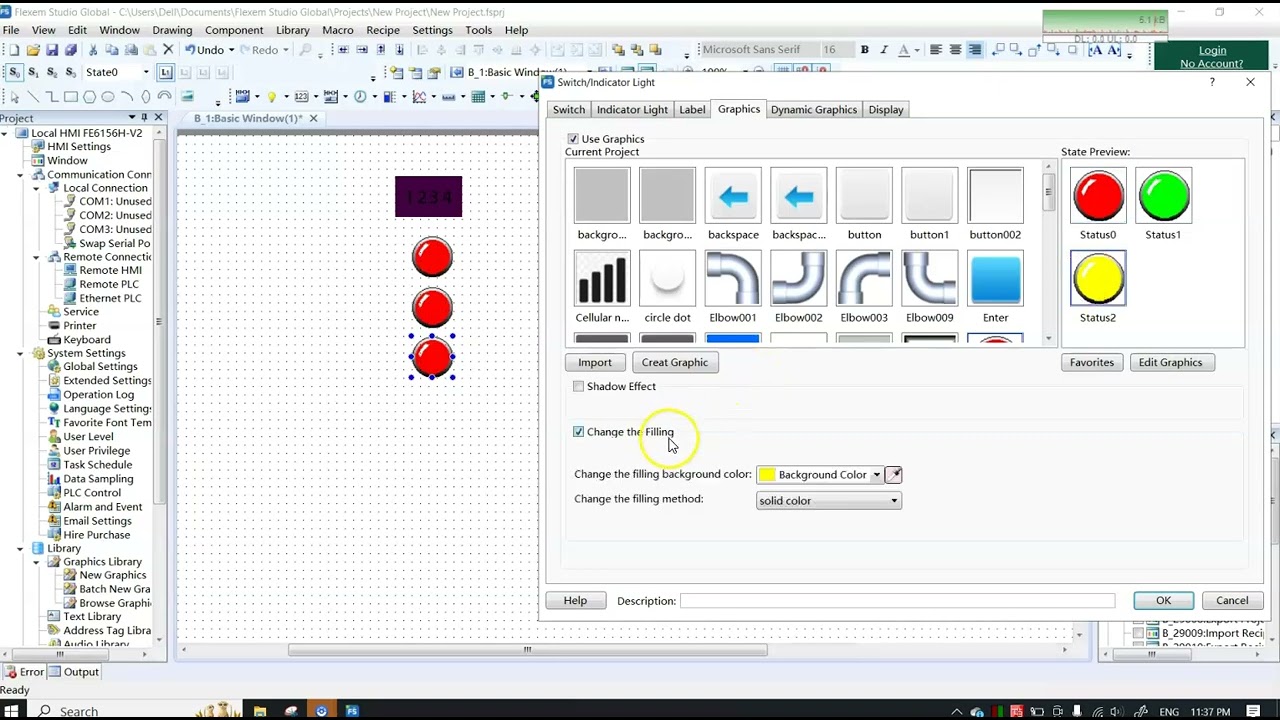
Task: Click the Delete X toolbar icon
Action: click(x=168, y=50)
